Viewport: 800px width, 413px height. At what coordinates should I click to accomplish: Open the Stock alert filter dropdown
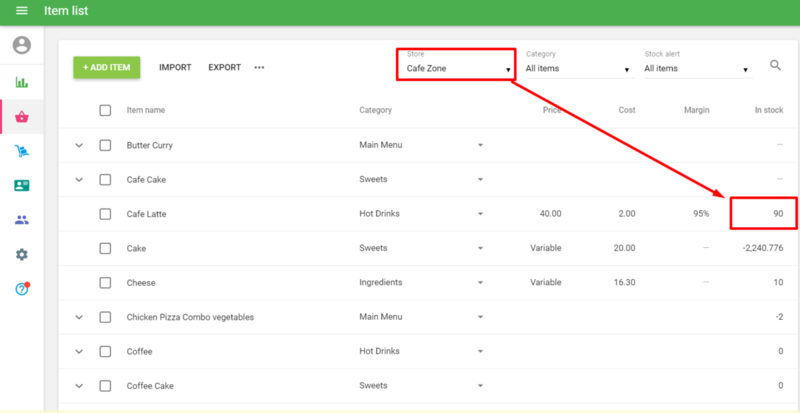pos(696,69)
